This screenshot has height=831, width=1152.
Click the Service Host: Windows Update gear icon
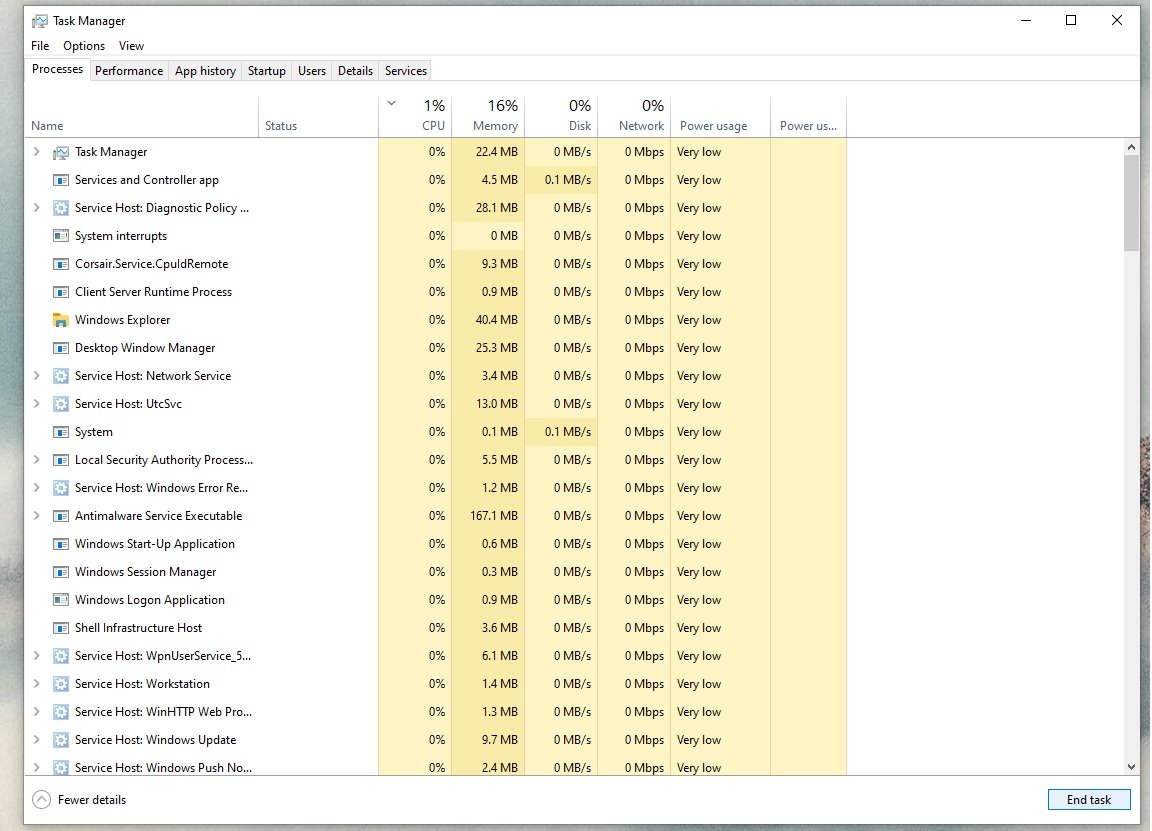click(x=61, y=740)
